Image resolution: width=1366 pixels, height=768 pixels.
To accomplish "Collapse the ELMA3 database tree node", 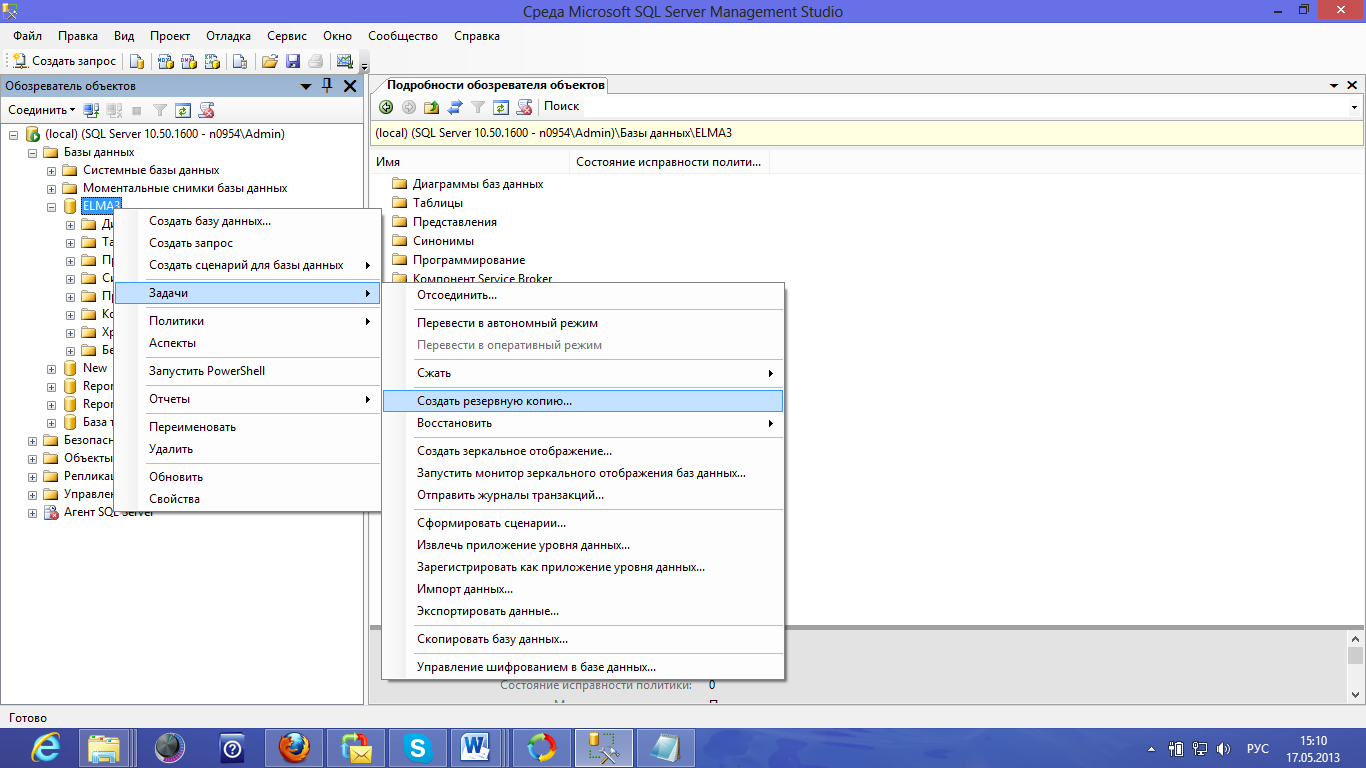I will 52,206.
